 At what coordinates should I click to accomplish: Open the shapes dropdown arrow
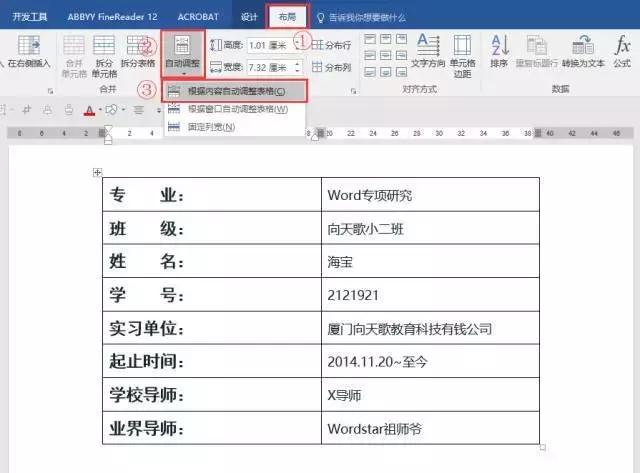point(123,110)
